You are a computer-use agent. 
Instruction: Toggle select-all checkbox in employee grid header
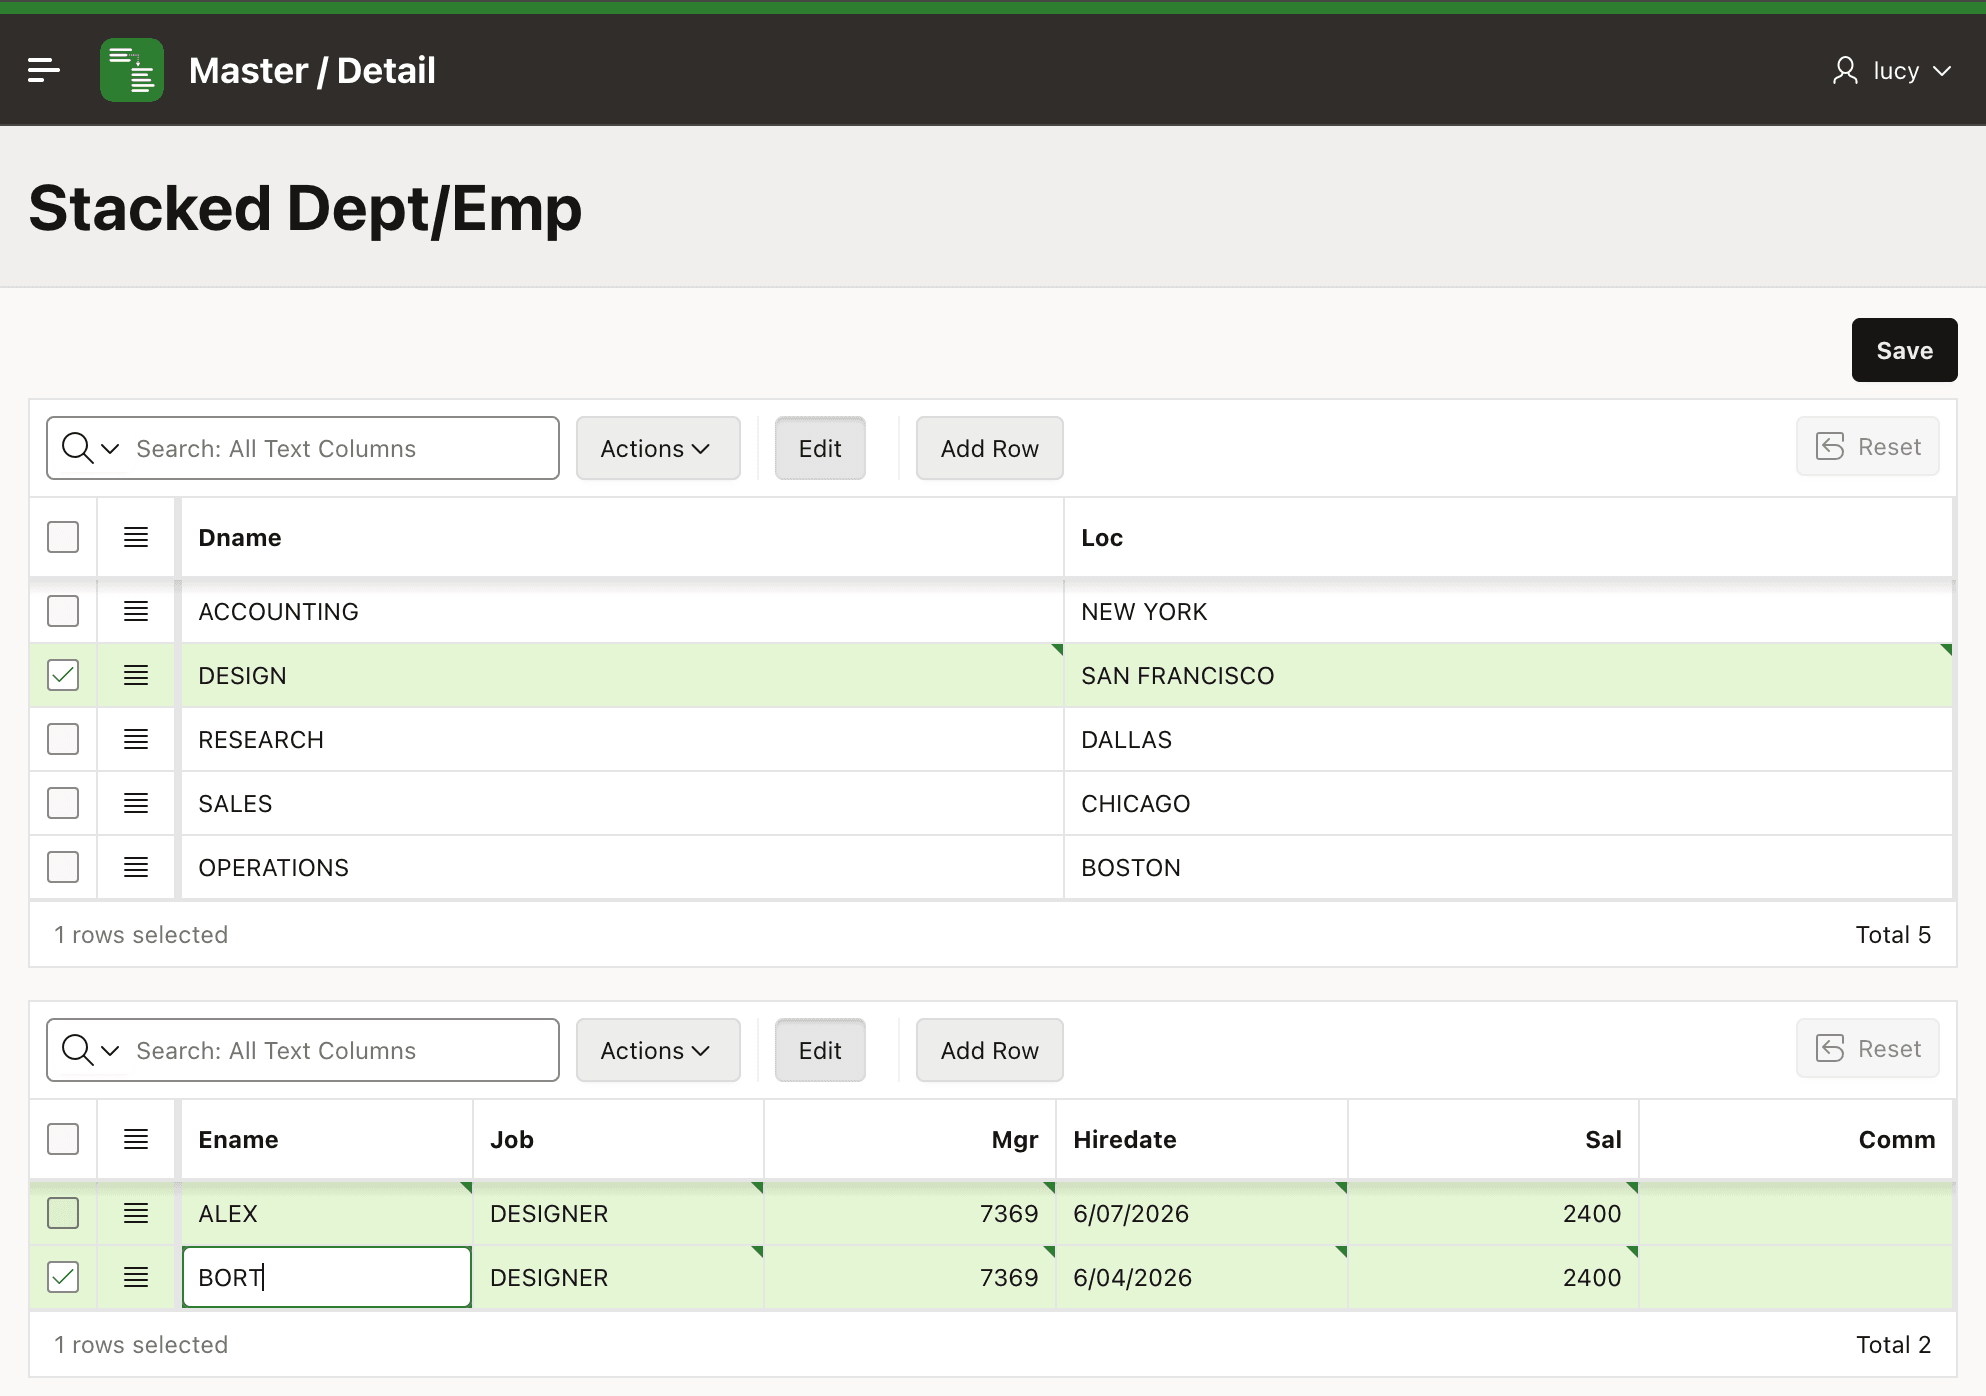click(x=63, y=1139)
